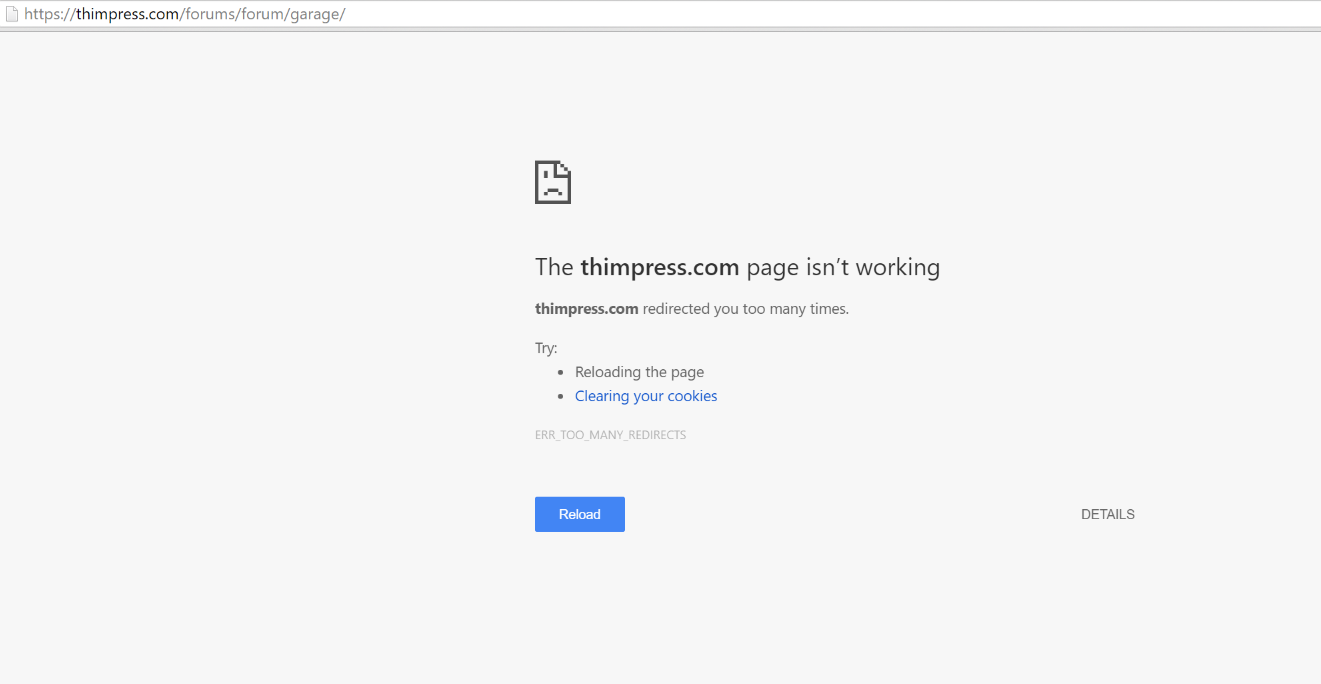Click the thimpress.com URL in address bar
1321x684 pixels.
pyautogui.click(x=185, y=14)
